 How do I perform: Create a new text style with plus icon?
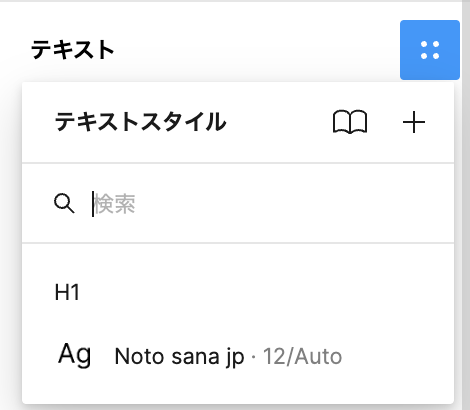[x=414, y=122]
